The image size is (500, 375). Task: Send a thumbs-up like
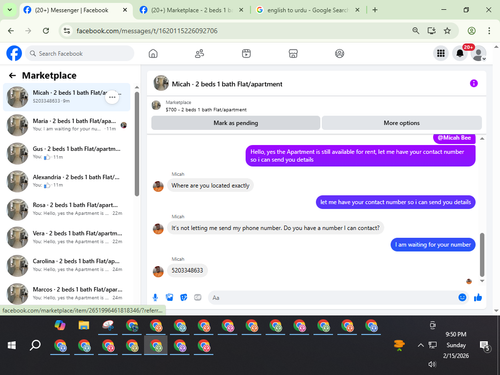[x=478, y=297]
